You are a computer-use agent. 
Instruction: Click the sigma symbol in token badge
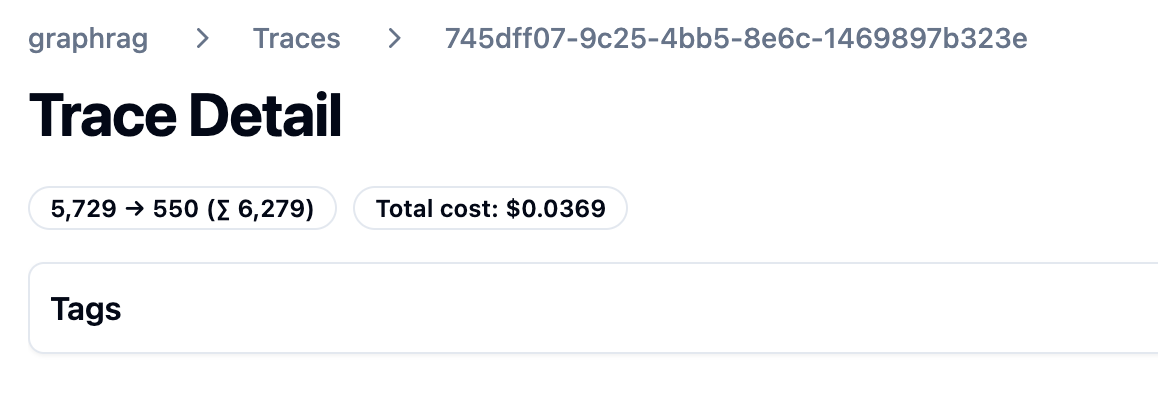225,209
